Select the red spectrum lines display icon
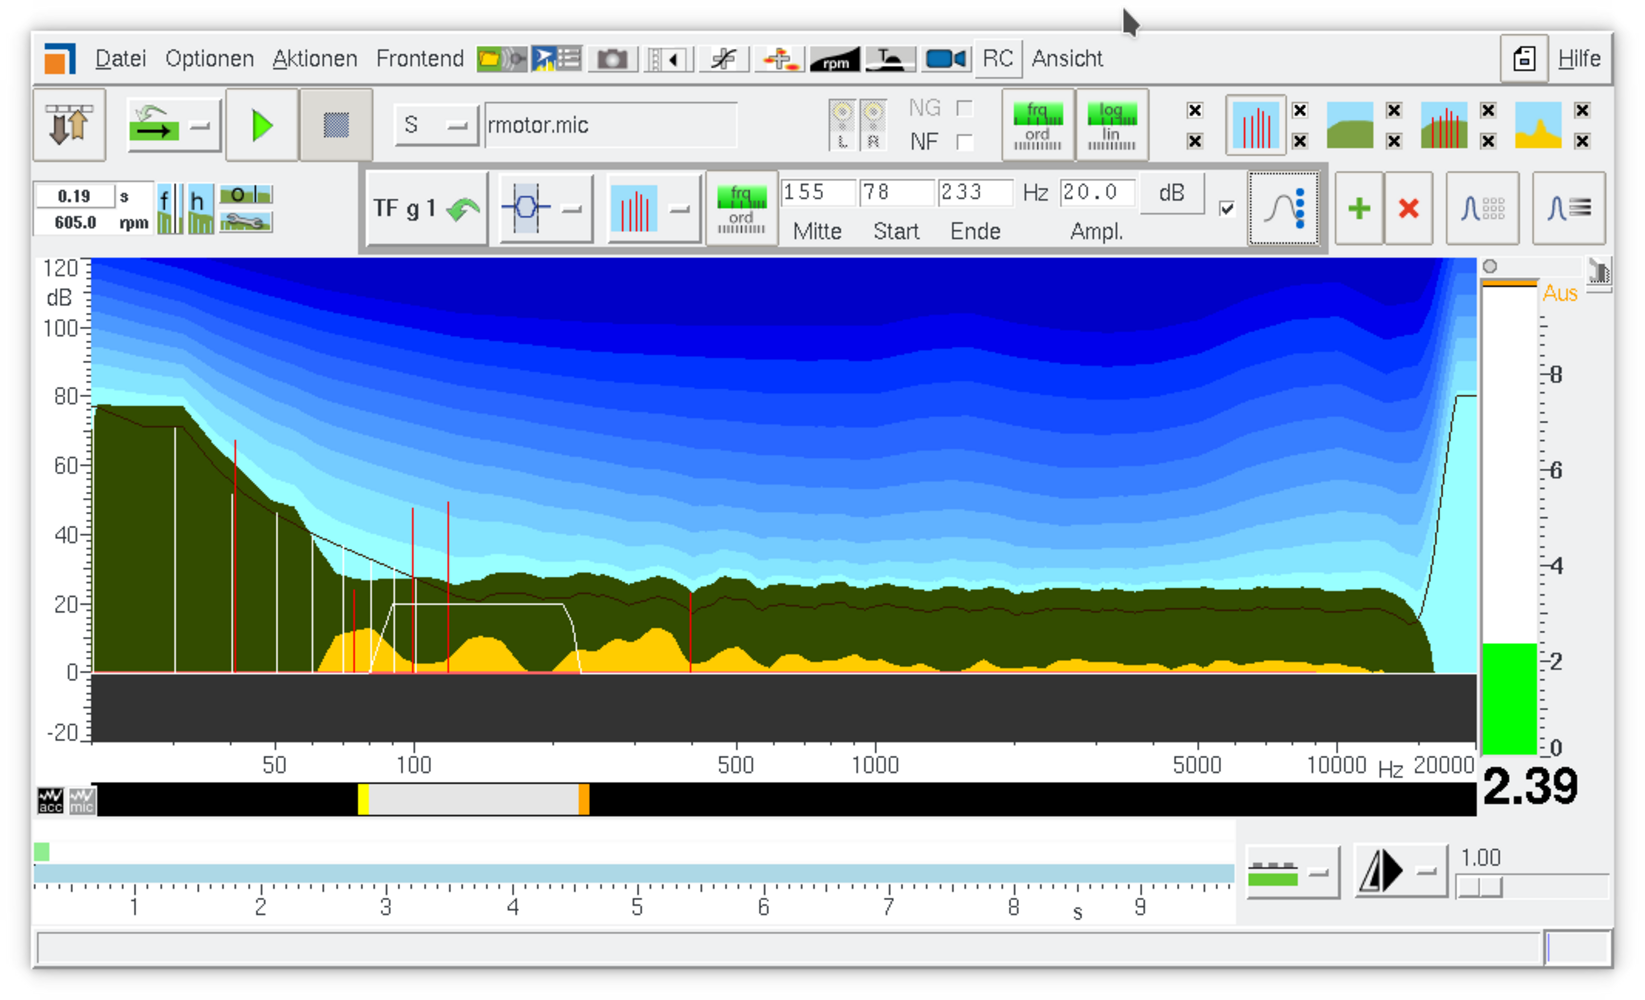Screen dimensions: 1645x1000 coord(1256,125)
